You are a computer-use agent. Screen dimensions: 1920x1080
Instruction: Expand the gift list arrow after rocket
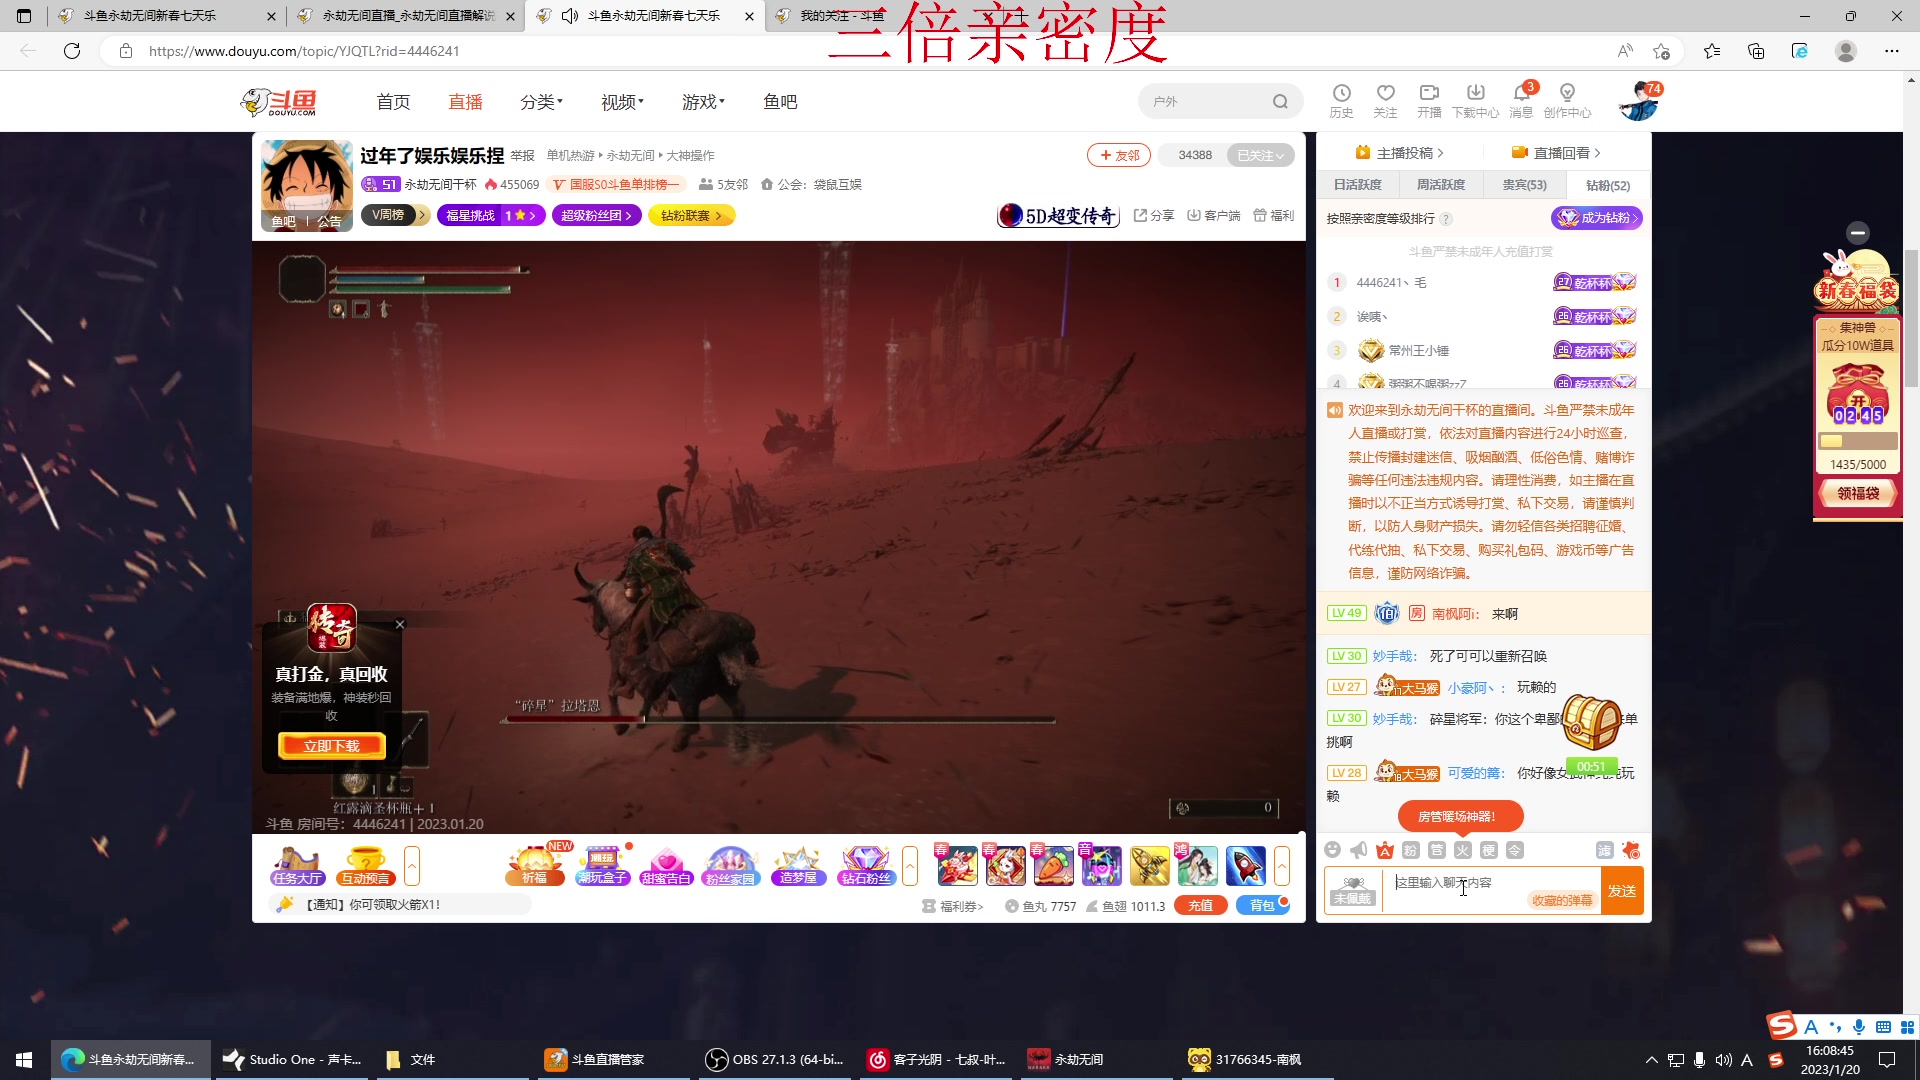tap(1281, 865)
